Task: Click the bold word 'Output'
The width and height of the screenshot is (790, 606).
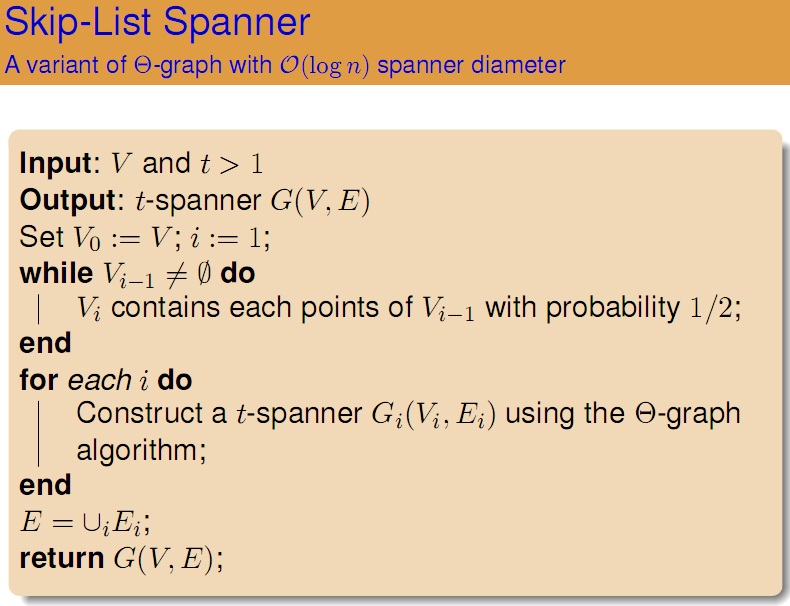Action: 65,200
